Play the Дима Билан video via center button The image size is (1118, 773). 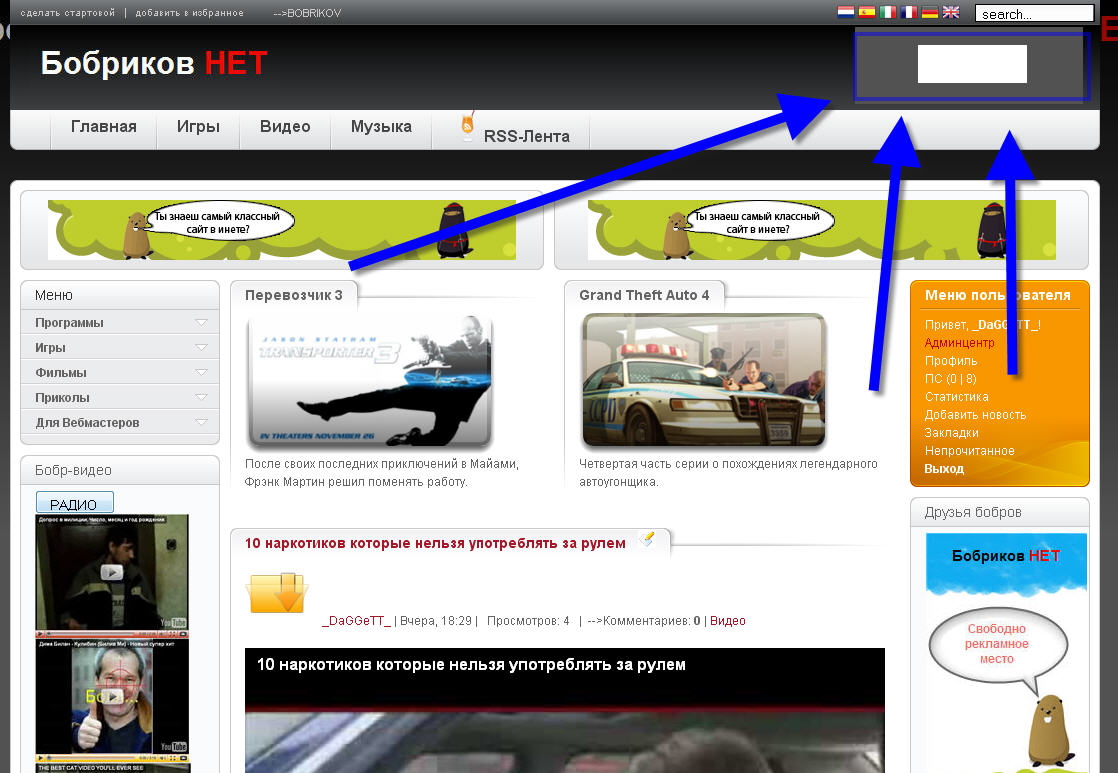tap(112, 696)
